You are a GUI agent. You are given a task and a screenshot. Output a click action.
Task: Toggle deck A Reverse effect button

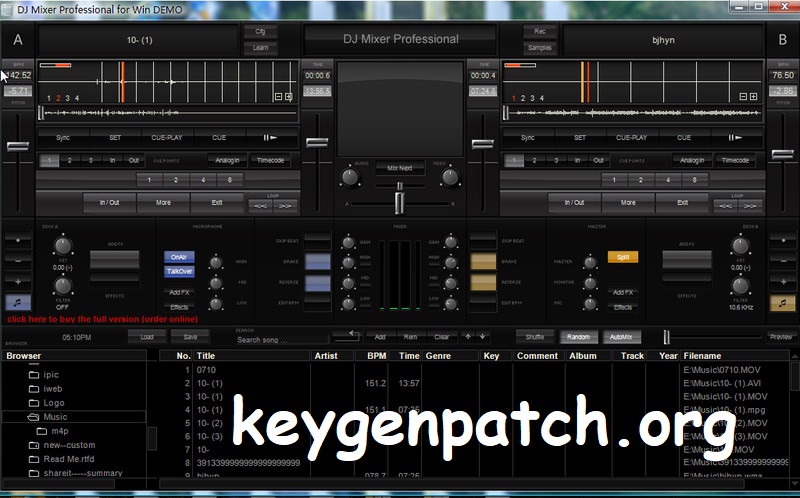pos(317,283)
